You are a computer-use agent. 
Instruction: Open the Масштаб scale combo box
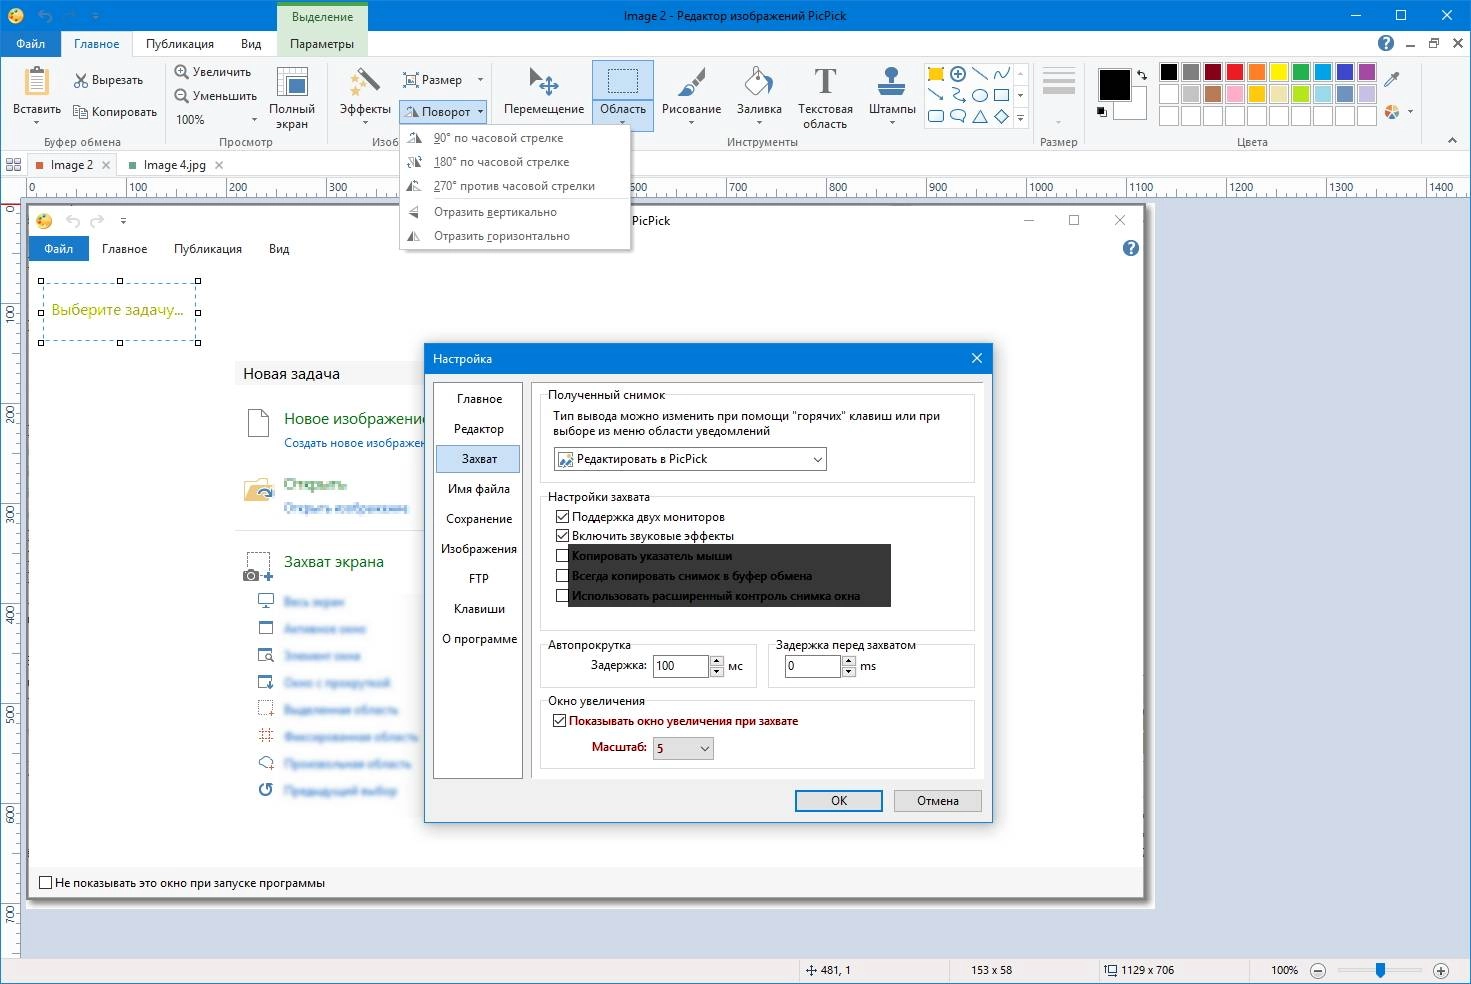[683, 748]
